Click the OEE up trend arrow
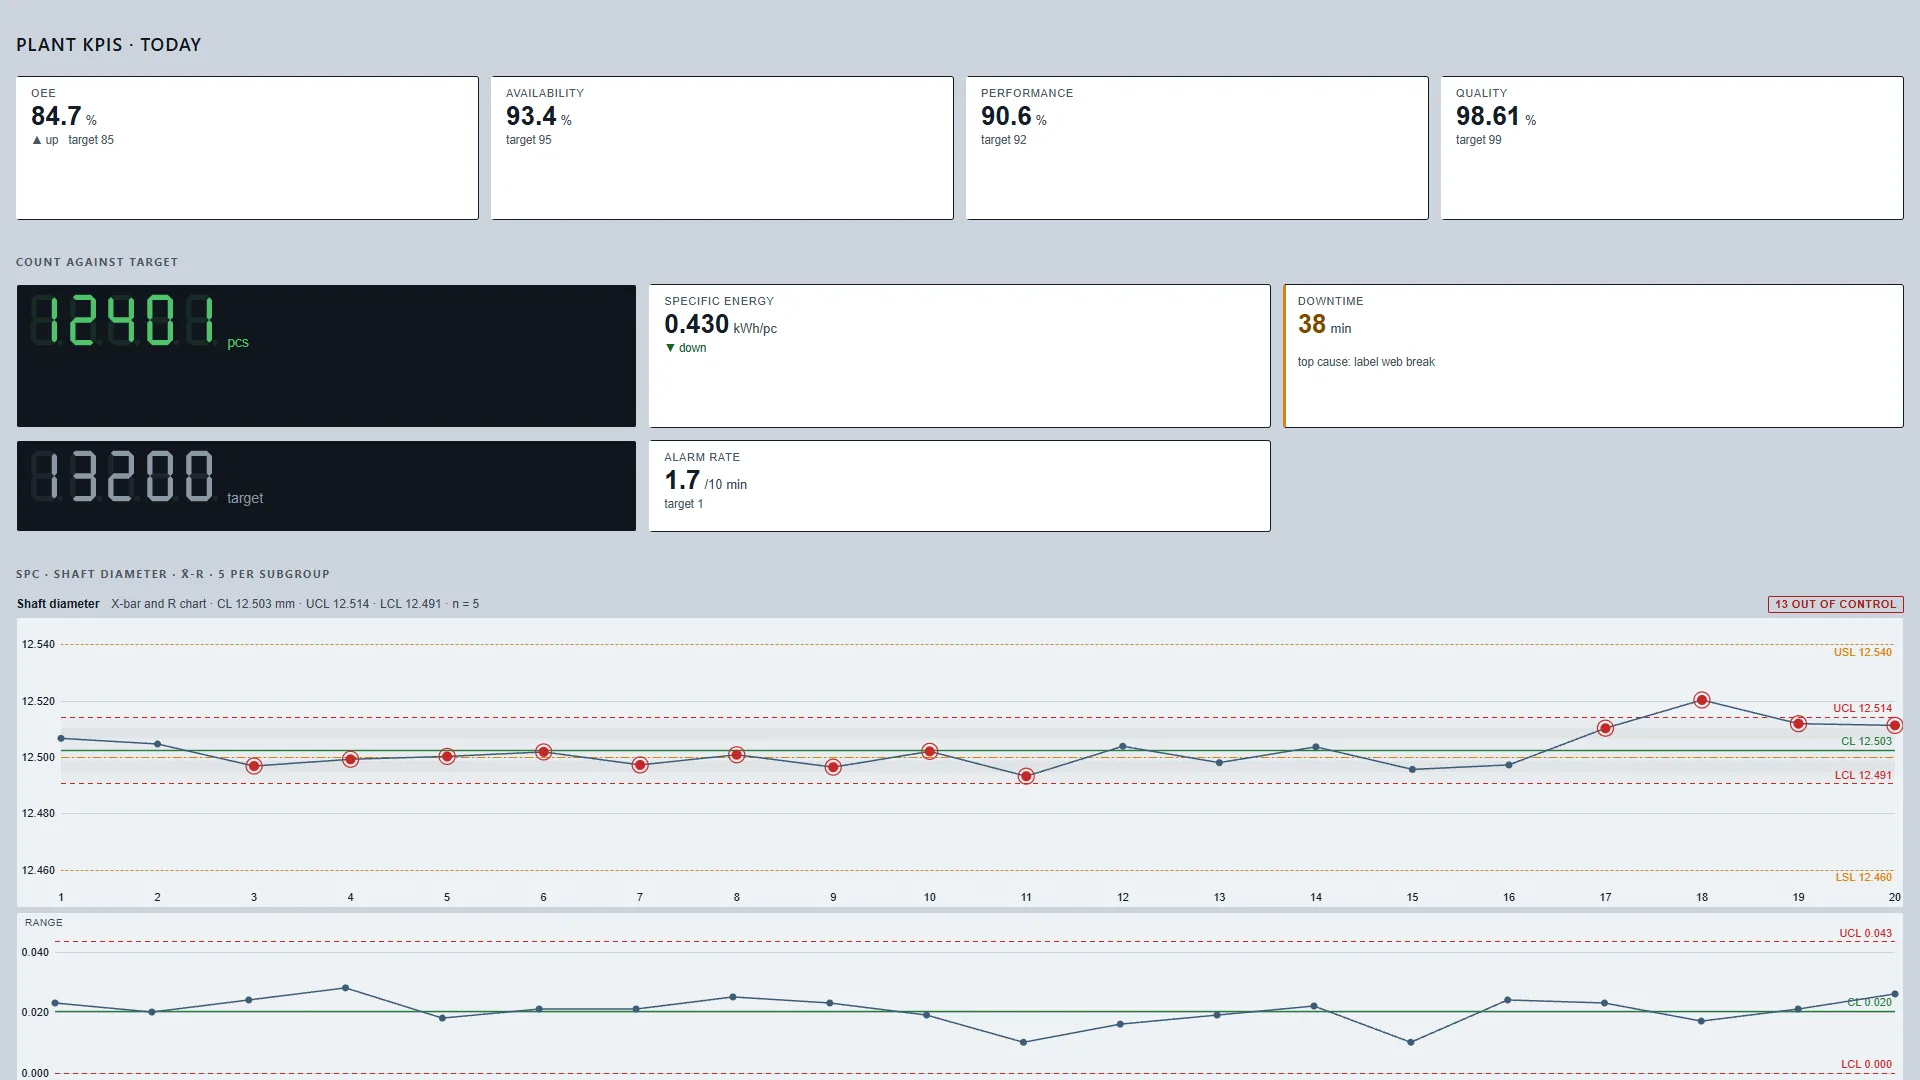This screenshot has height=1080, width=1920. click(x=37, y=140)
